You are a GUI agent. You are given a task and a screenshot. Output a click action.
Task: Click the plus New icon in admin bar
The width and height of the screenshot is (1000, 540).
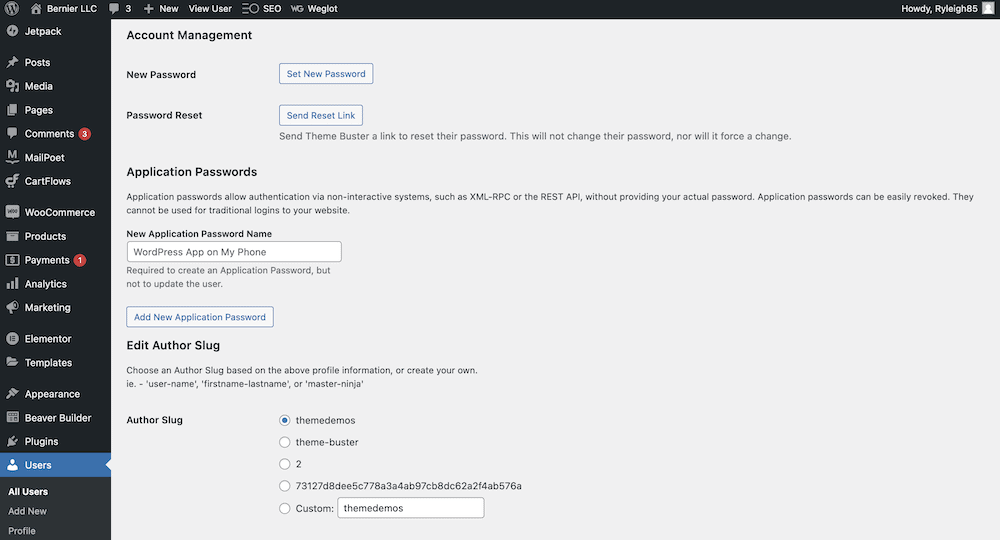point(149,8)
